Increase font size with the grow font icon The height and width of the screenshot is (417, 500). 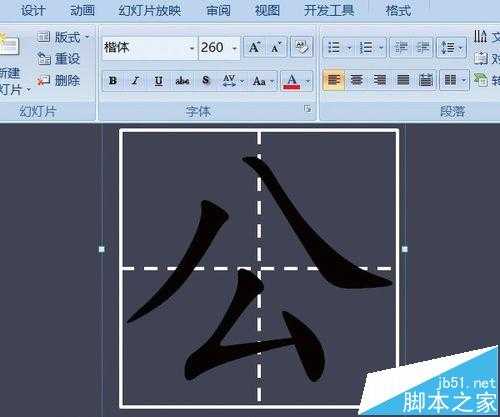(x=255, y=48)
